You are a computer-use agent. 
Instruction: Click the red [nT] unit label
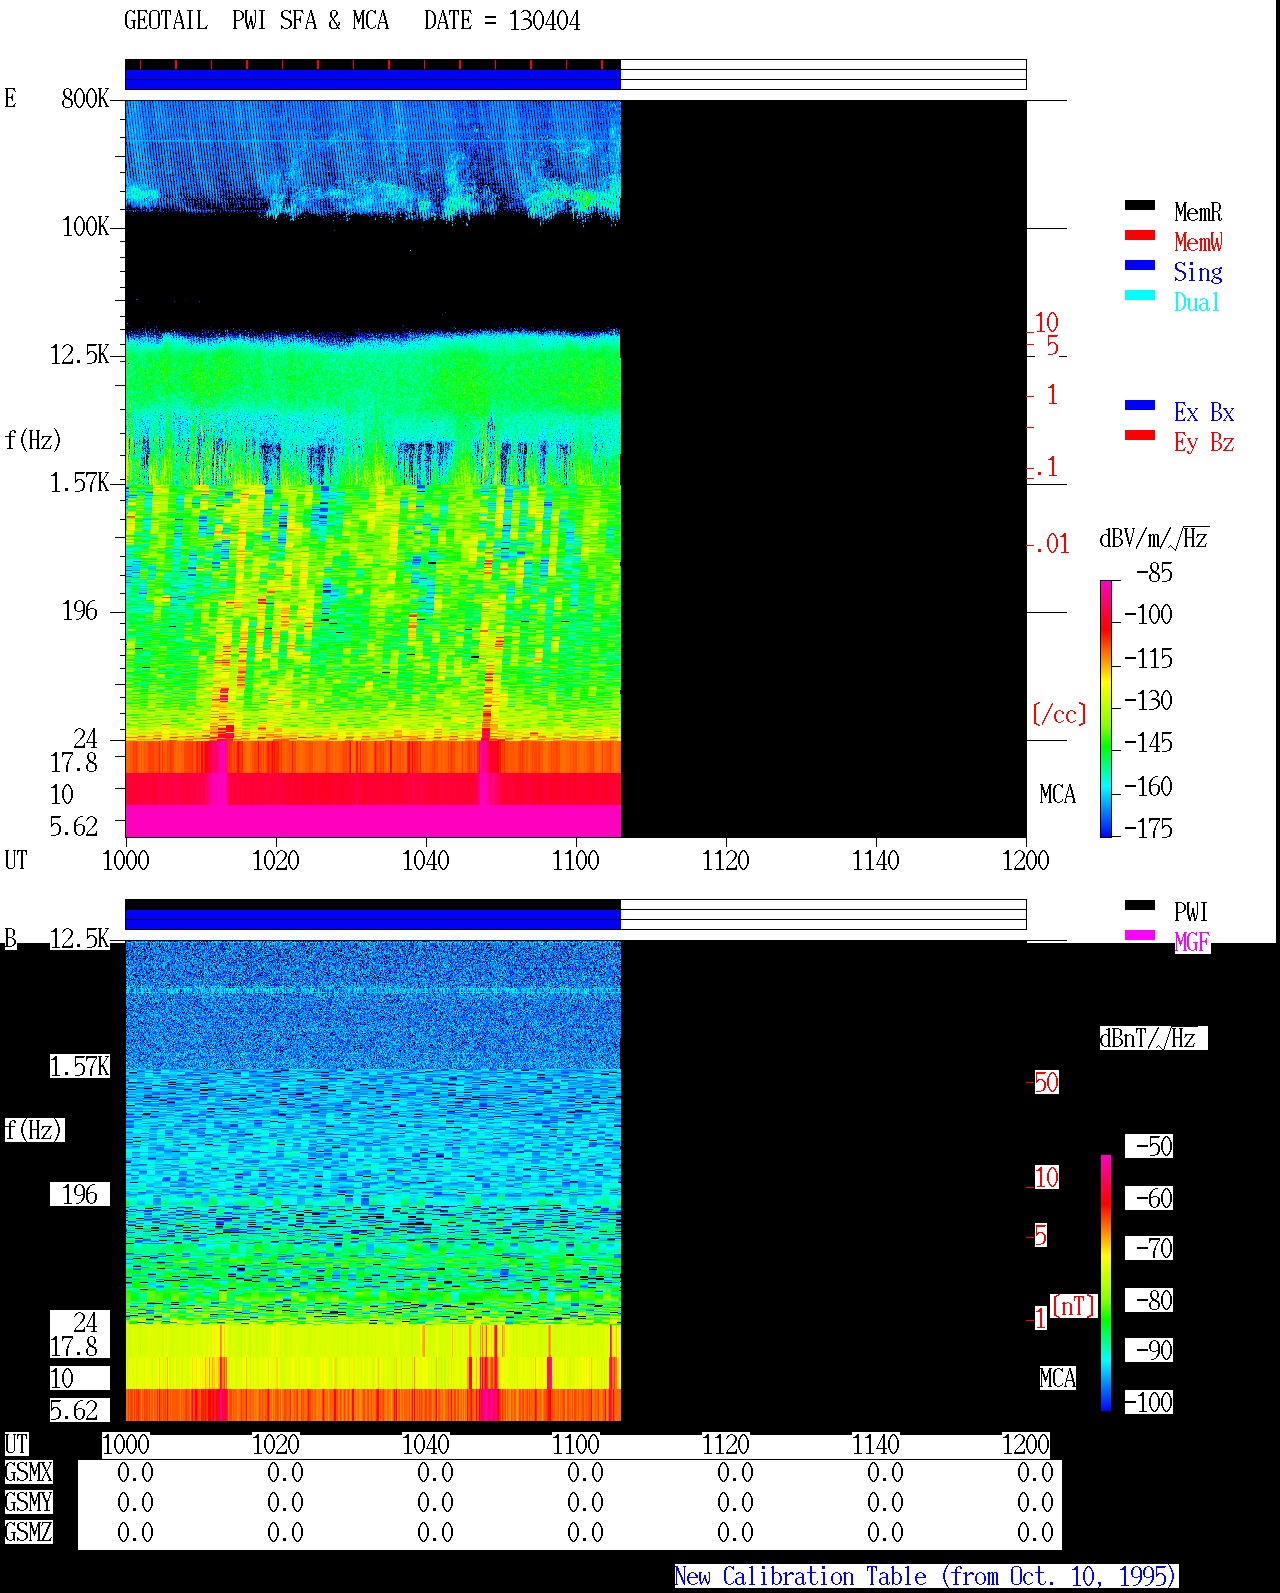pos(1074,1306)
